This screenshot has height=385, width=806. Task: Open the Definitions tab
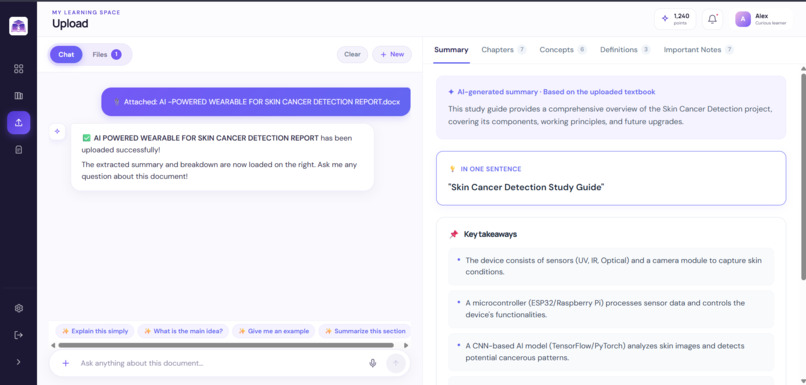(x=625, y=50)
